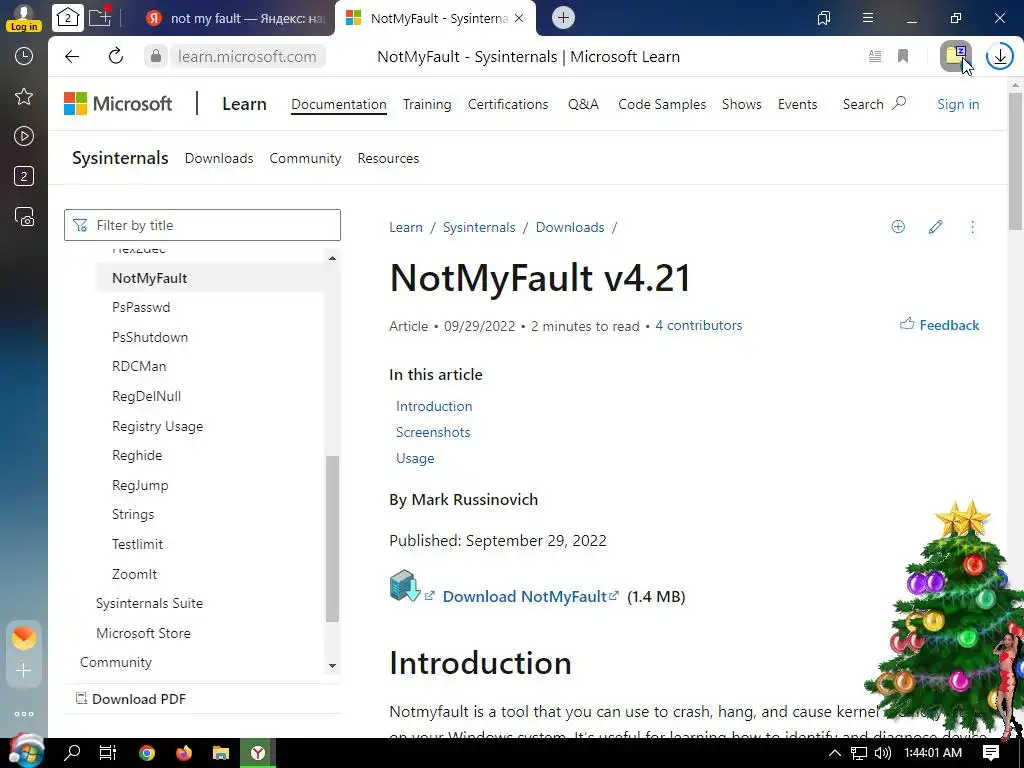
Task: Jump to the Screenshots section link
Action: tap(433, 432)
